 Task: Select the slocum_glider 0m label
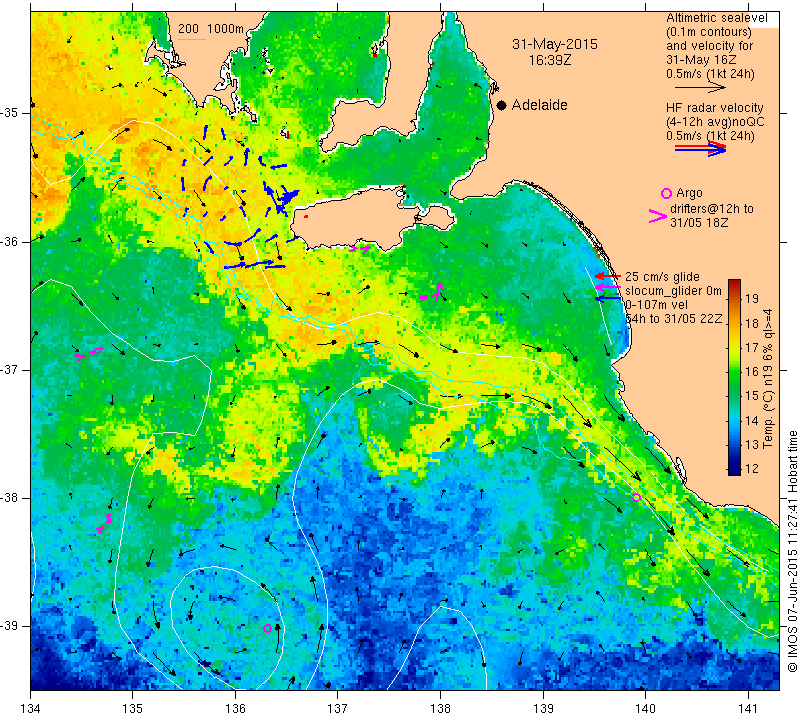(673, 291)
